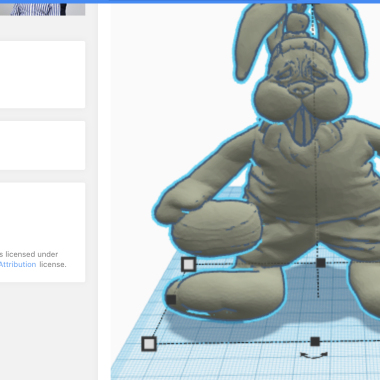
Task: Click the Attribution license link
Action: click(18, 264)
